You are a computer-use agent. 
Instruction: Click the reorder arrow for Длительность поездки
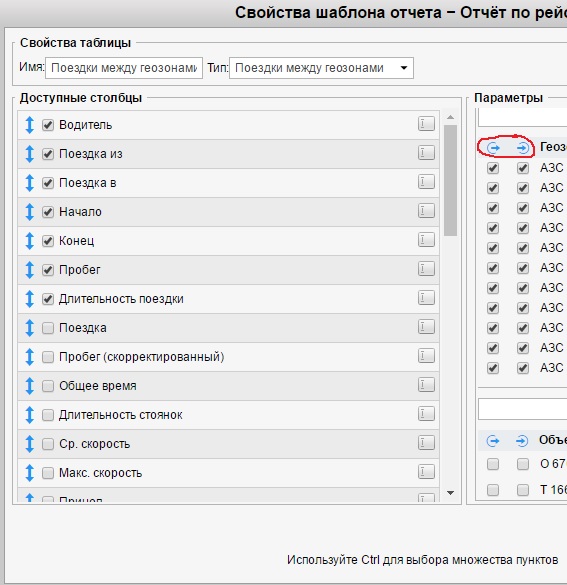[29, 299]
